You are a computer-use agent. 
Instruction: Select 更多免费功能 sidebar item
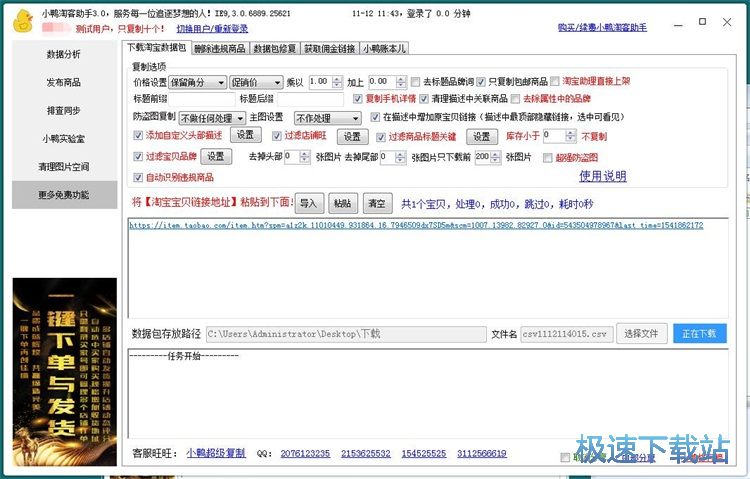[x=64, y=195]
